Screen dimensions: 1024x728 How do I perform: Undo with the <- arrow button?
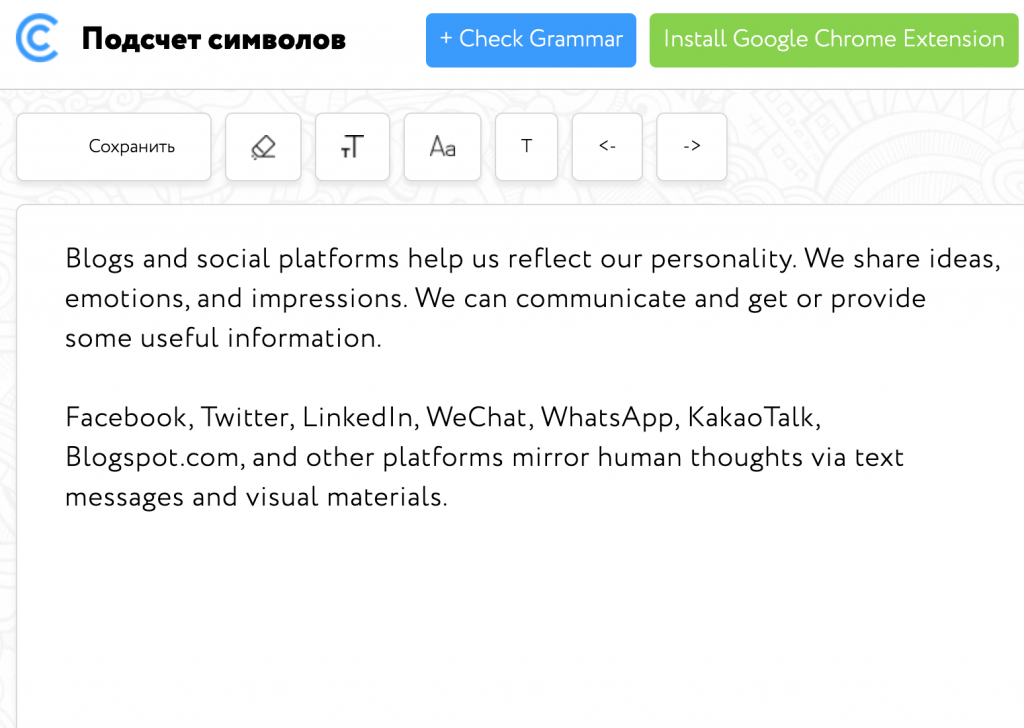[607, 147]
